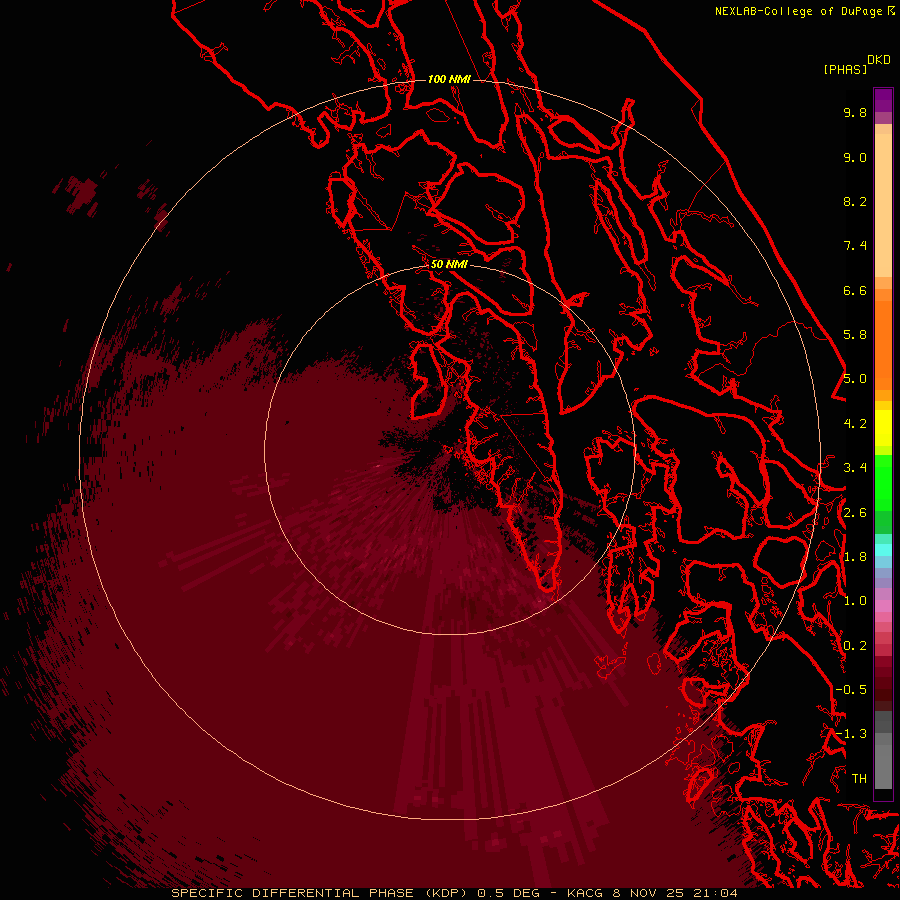Click the 3.4 scale value
Image resolution: width=900 pixels, height=900 pixels.
[855, 468]
